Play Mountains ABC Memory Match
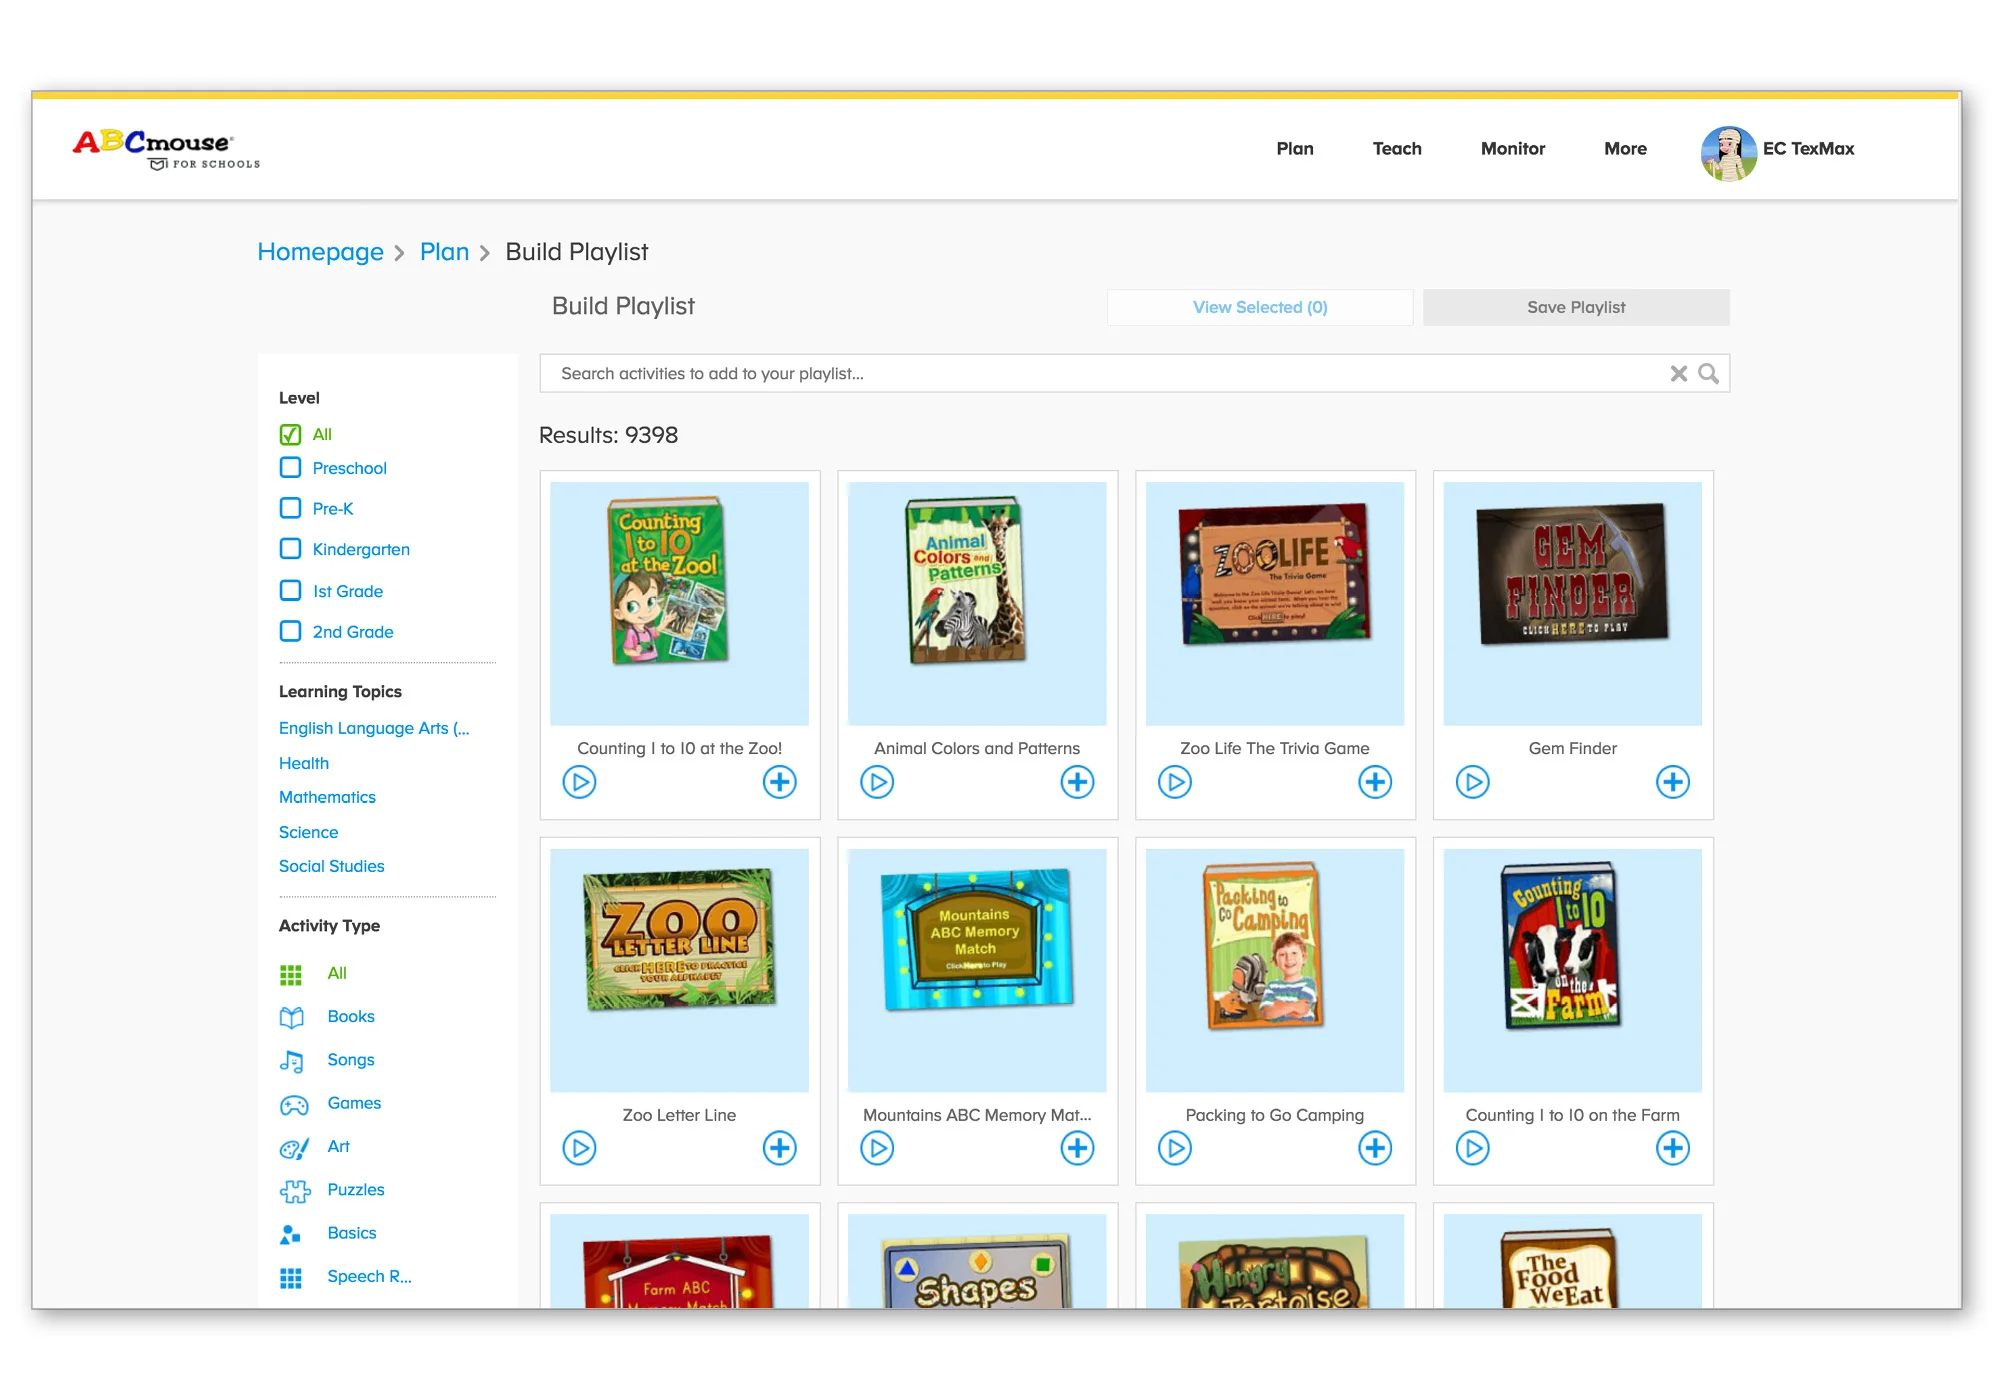 pyautogui.click(x=877, y=1148)
